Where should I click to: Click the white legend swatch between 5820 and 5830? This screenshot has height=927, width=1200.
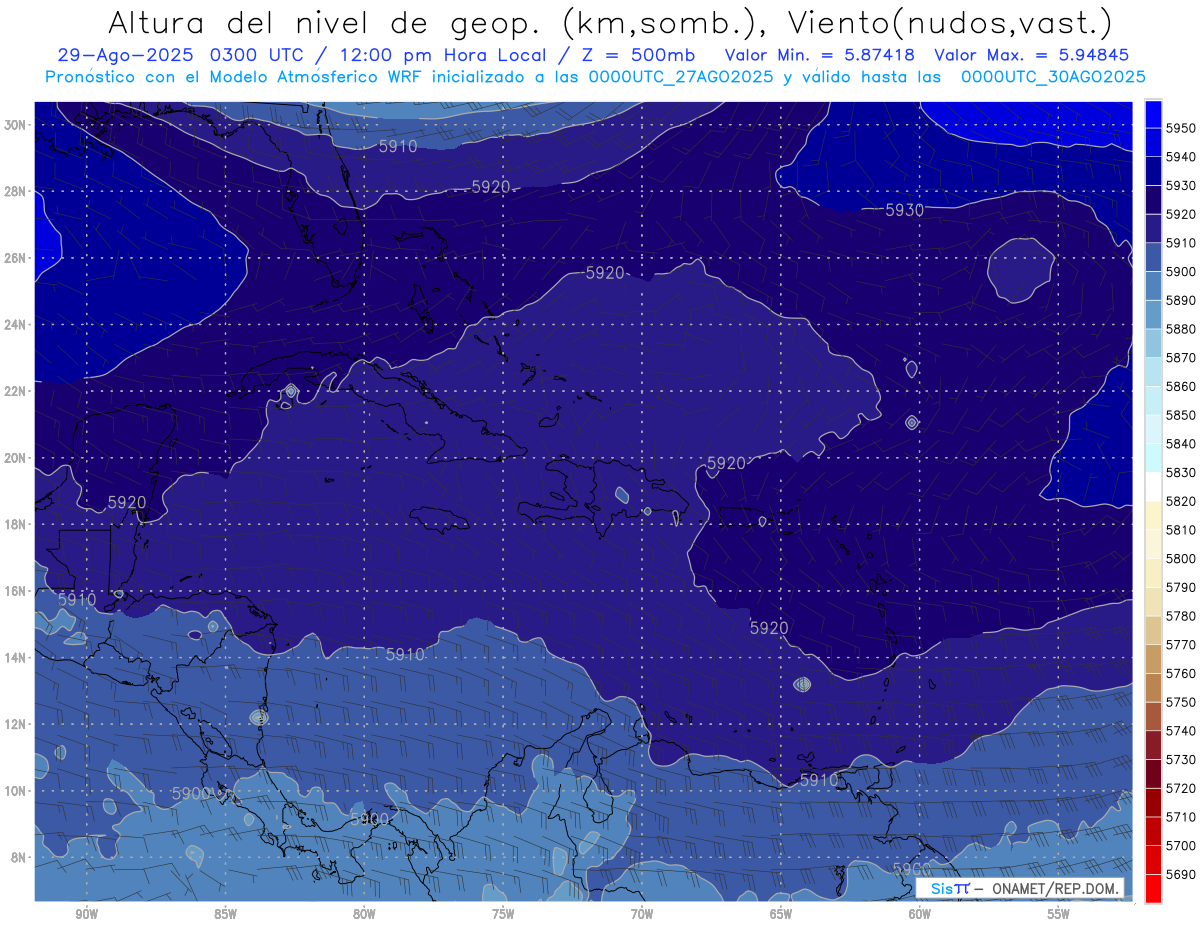[1153, 487]
